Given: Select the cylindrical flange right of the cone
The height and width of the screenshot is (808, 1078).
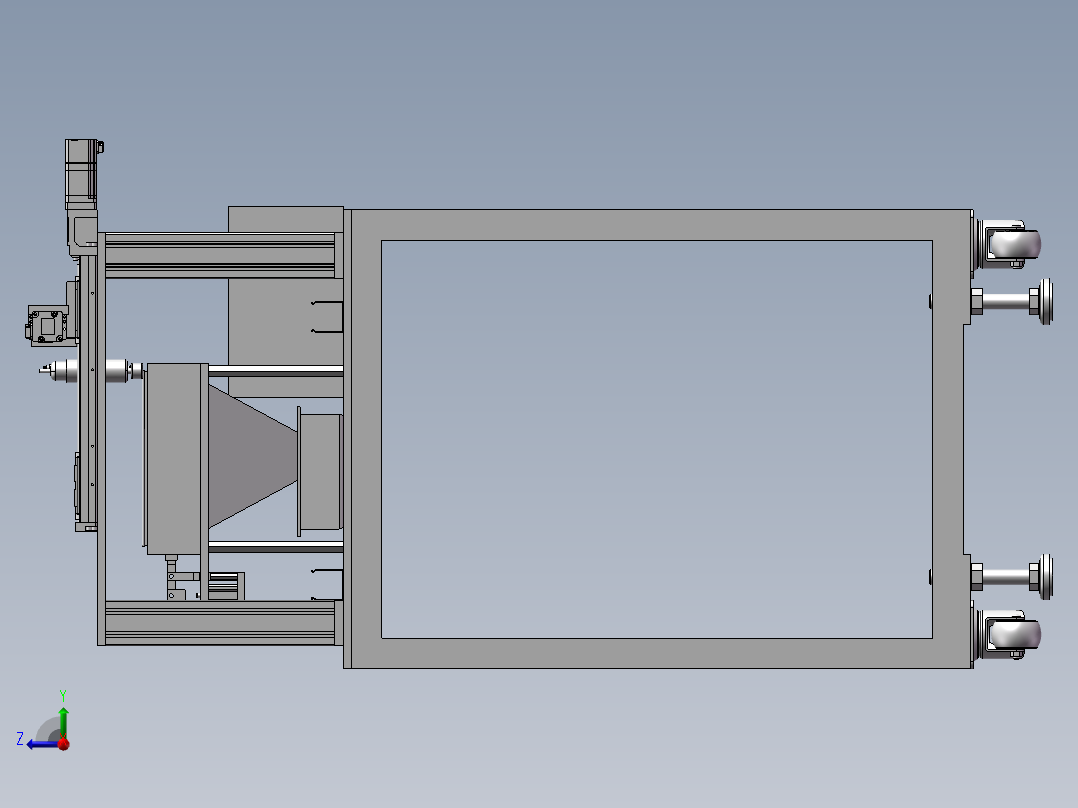Looking at the screenshot, I should (x=320, y=472).
